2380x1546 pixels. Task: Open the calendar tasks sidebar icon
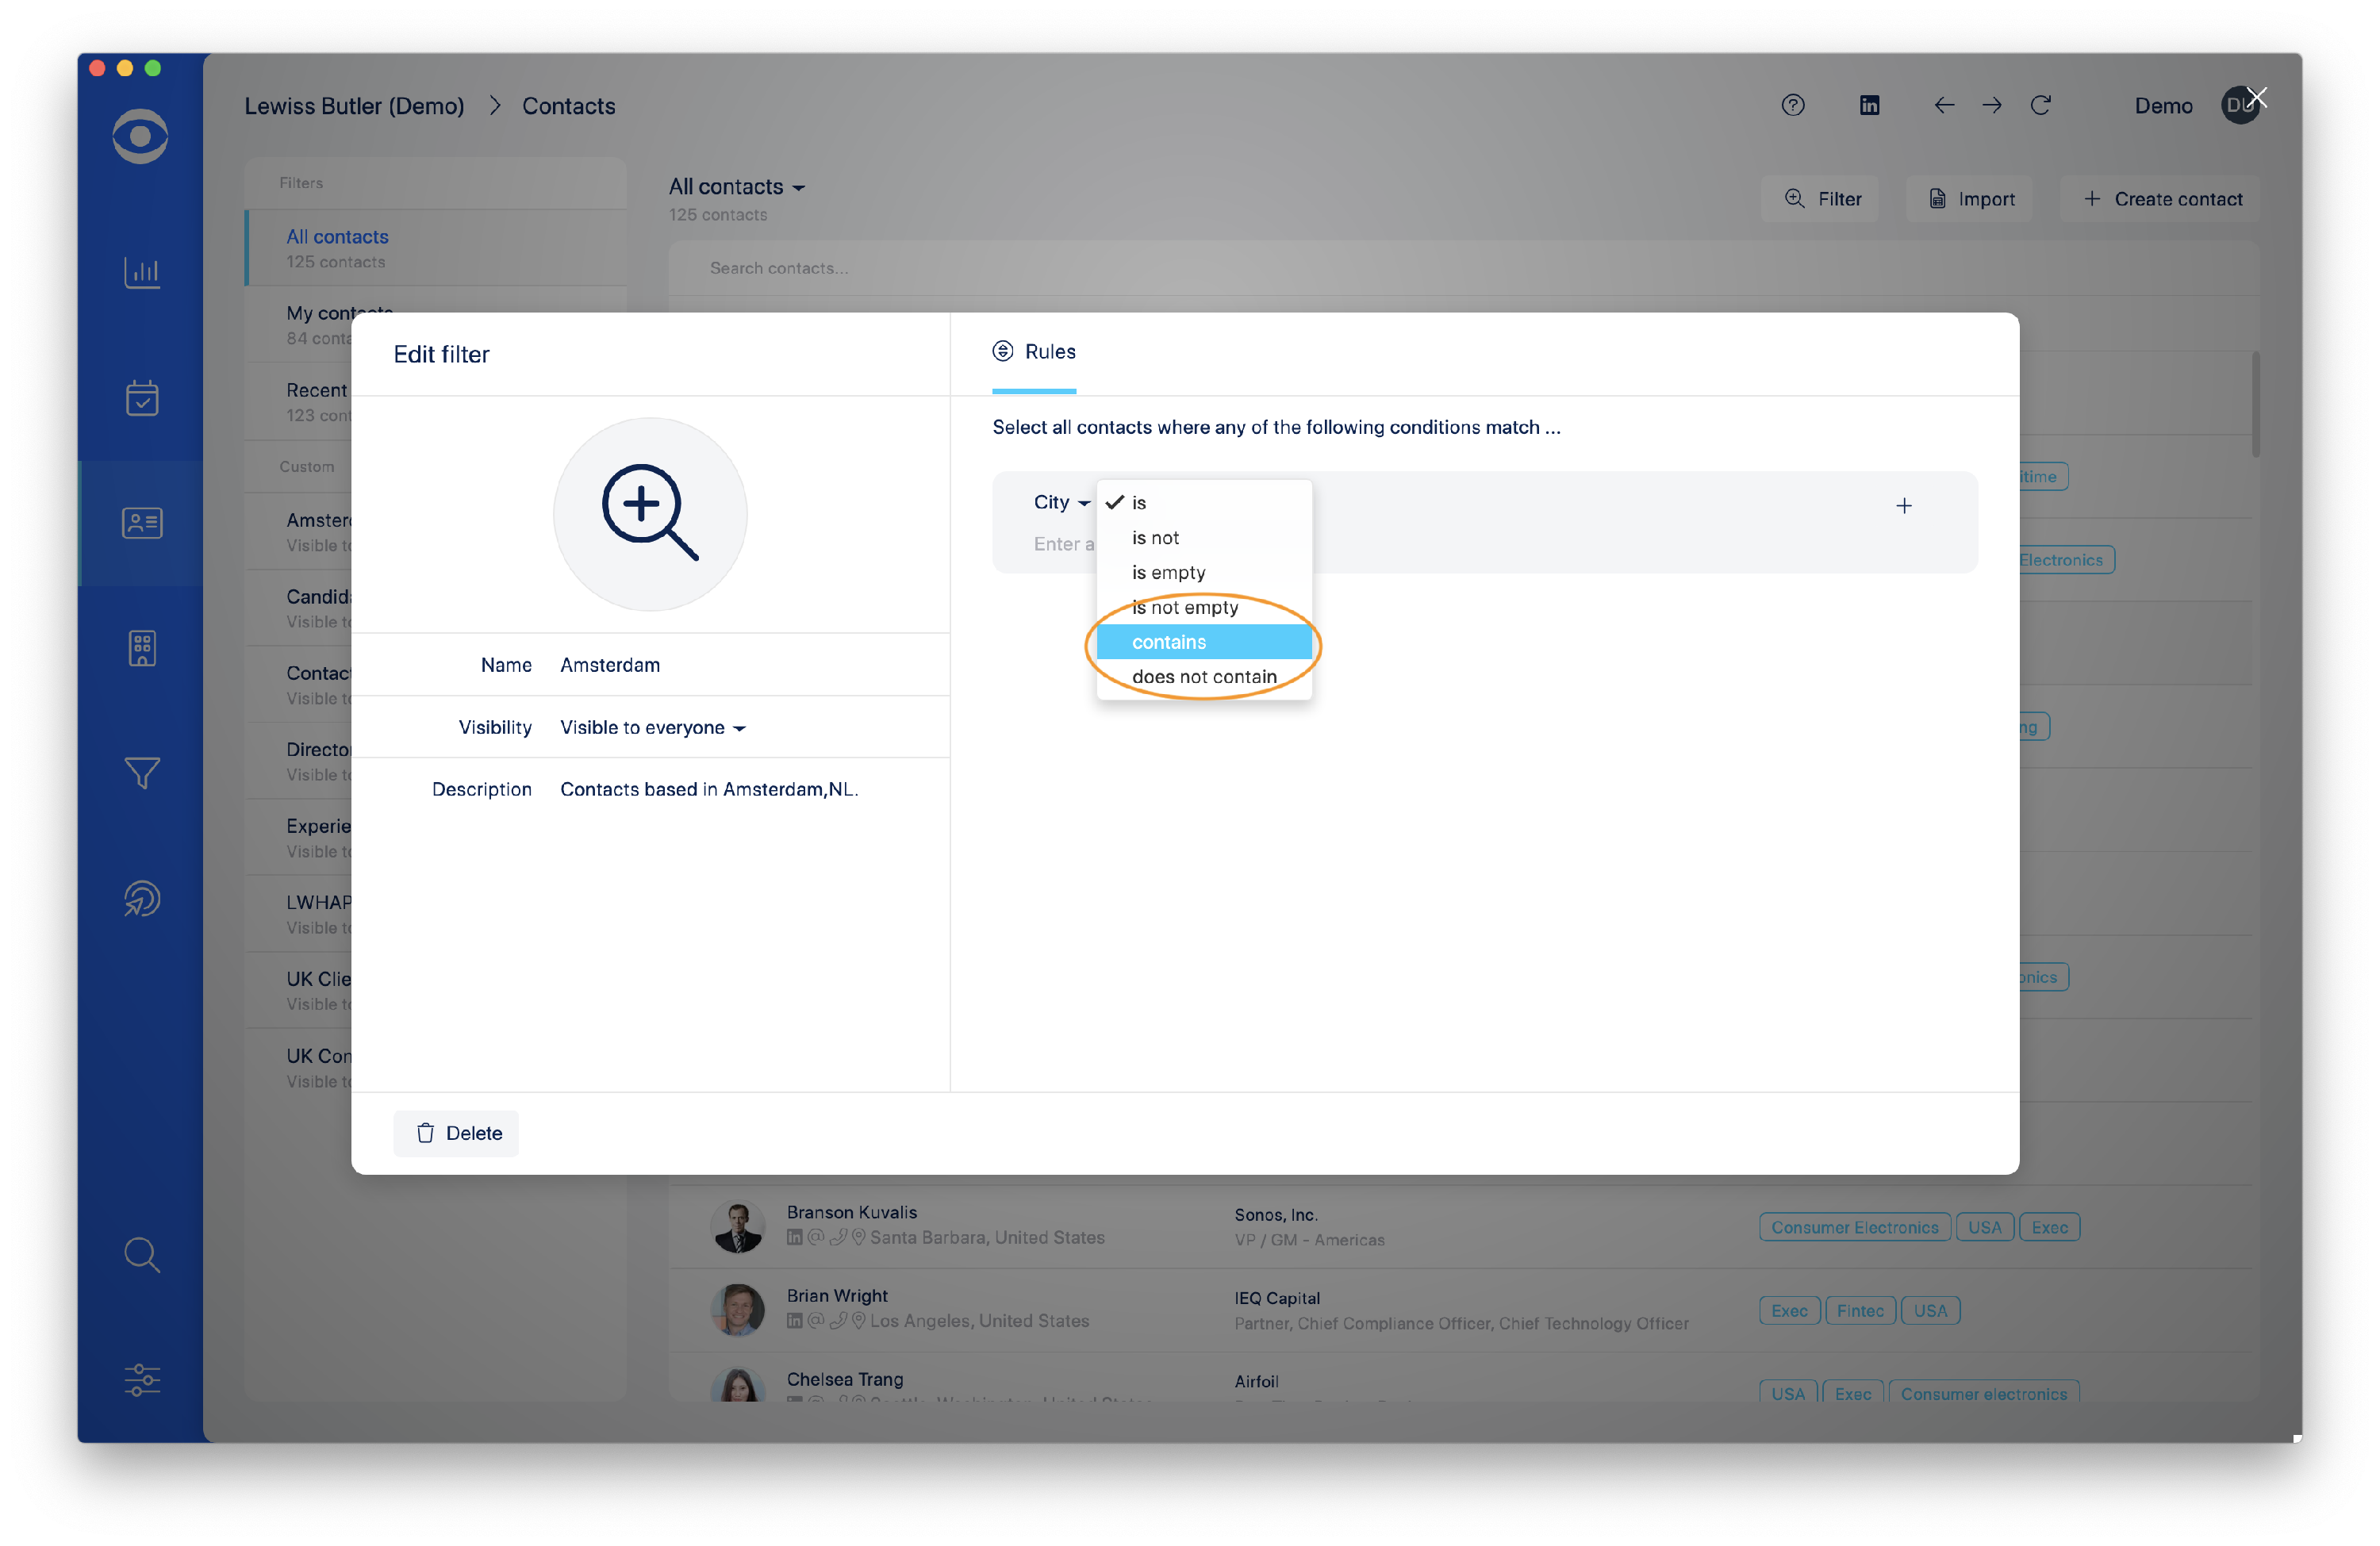141,398
